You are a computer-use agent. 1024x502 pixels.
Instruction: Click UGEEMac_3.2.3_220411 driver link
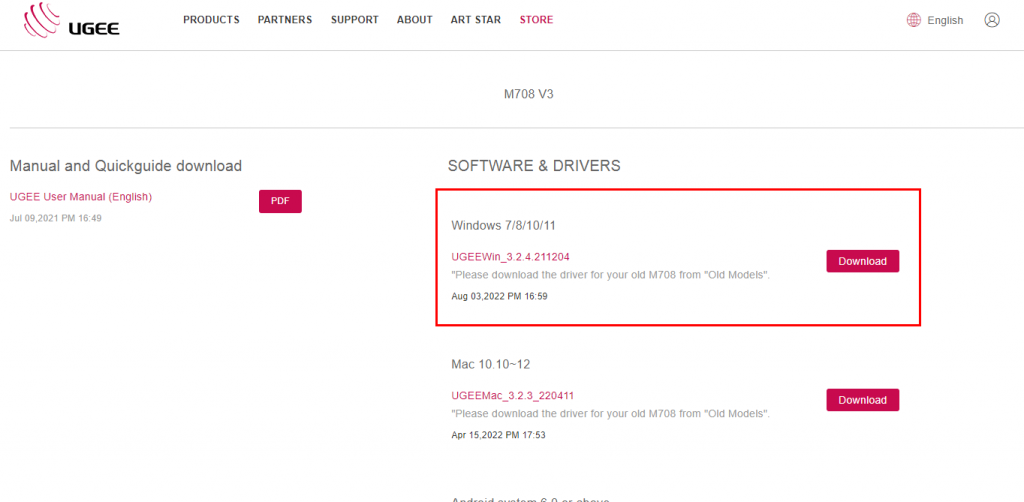coord(513,396)
